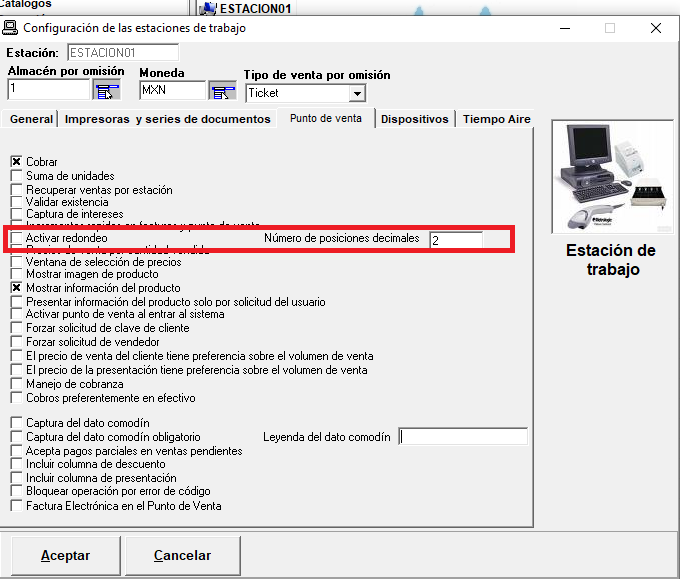Image resolution: width=680 pixels, height=579 pixels.
Task: Minimize the configuration window
Action: (x=565, y=28)
